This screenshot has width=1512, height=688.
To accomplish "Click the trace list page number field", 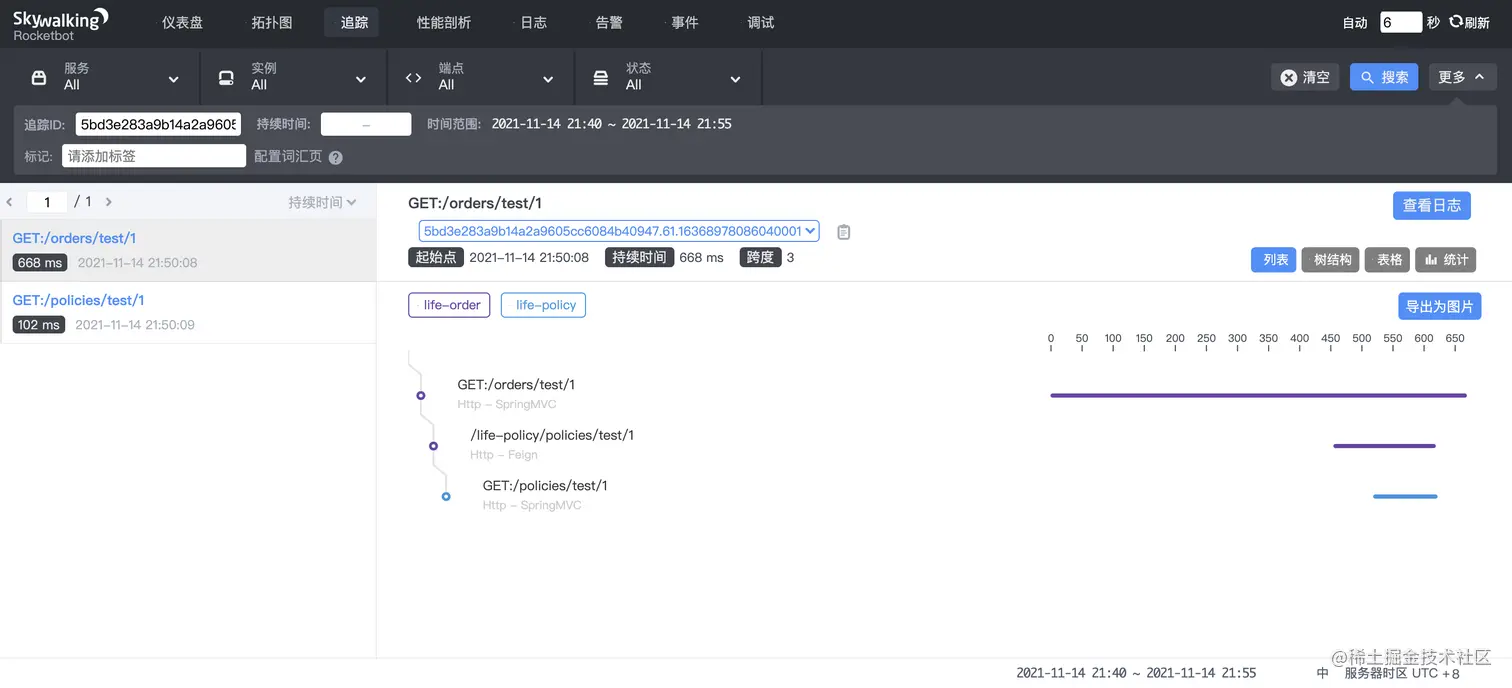I will tap(47, 202).
